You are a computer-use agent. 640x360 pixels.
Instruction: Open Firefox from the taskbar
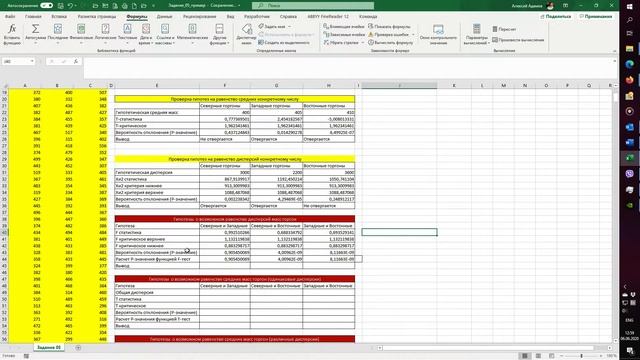[x=629, y=80]
